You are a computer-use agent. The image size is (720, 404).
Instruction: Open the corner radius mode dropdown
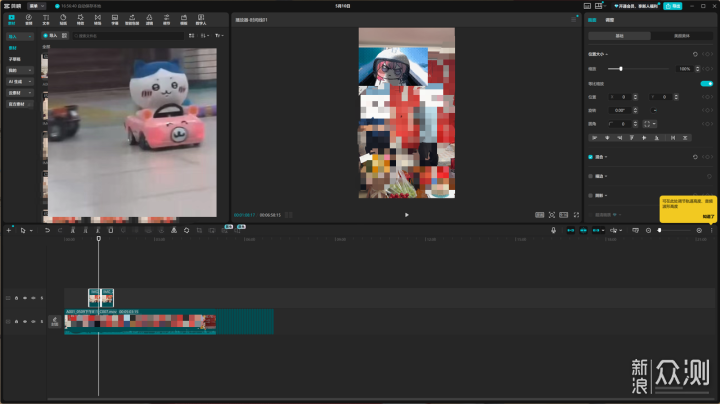pyautogui.click(x=650, y=124)
